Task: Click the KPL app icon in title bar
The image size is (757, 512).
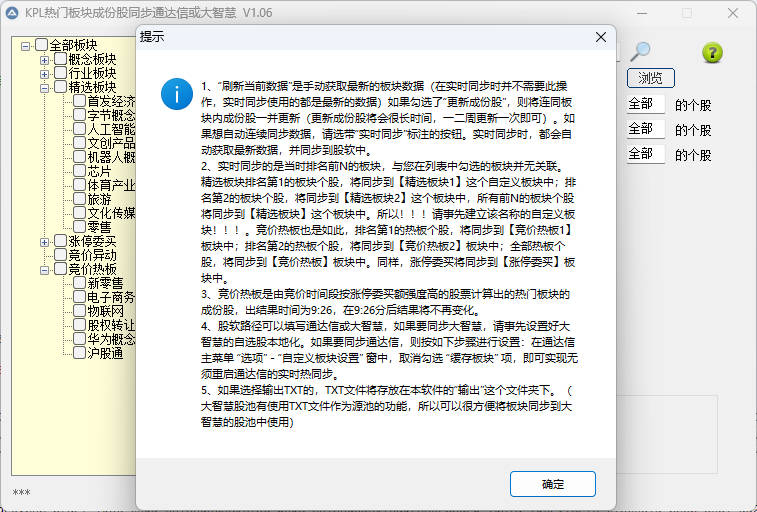Action: pos(12,11)
